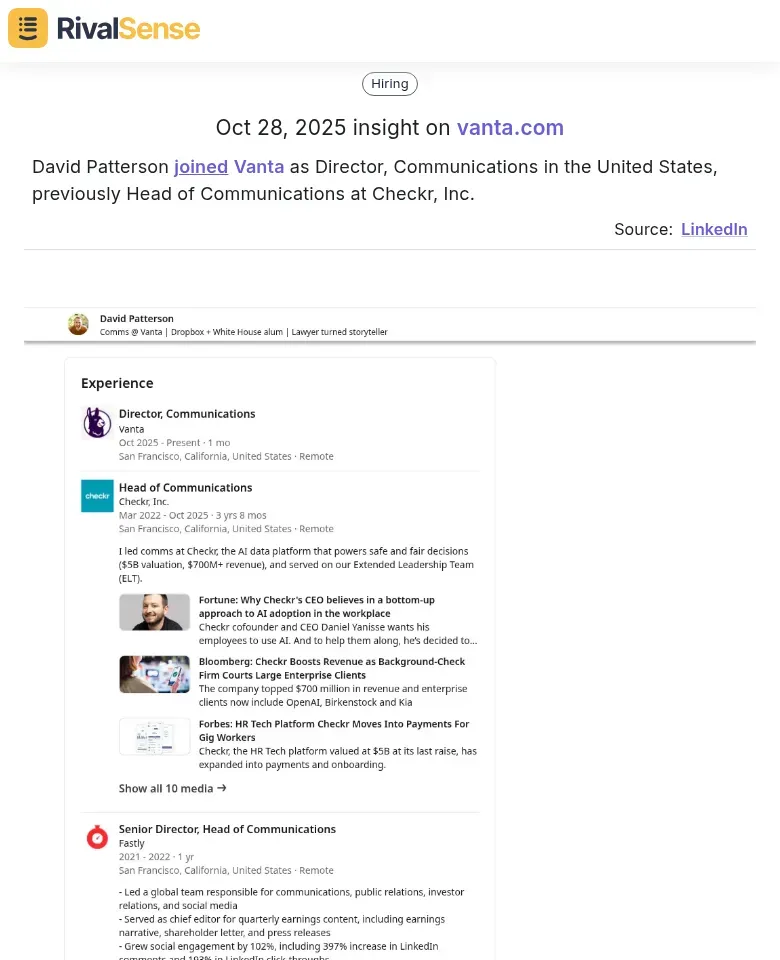Click David Patterson's profile avatar

[78, 324]
